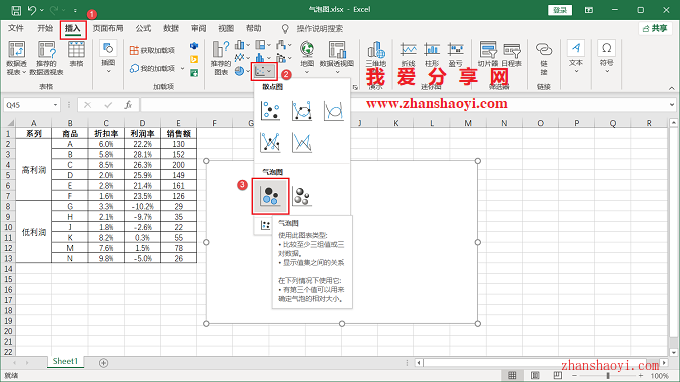Open the Maps dropdown
Screen dimensions: 680x382
pos(307,58)
